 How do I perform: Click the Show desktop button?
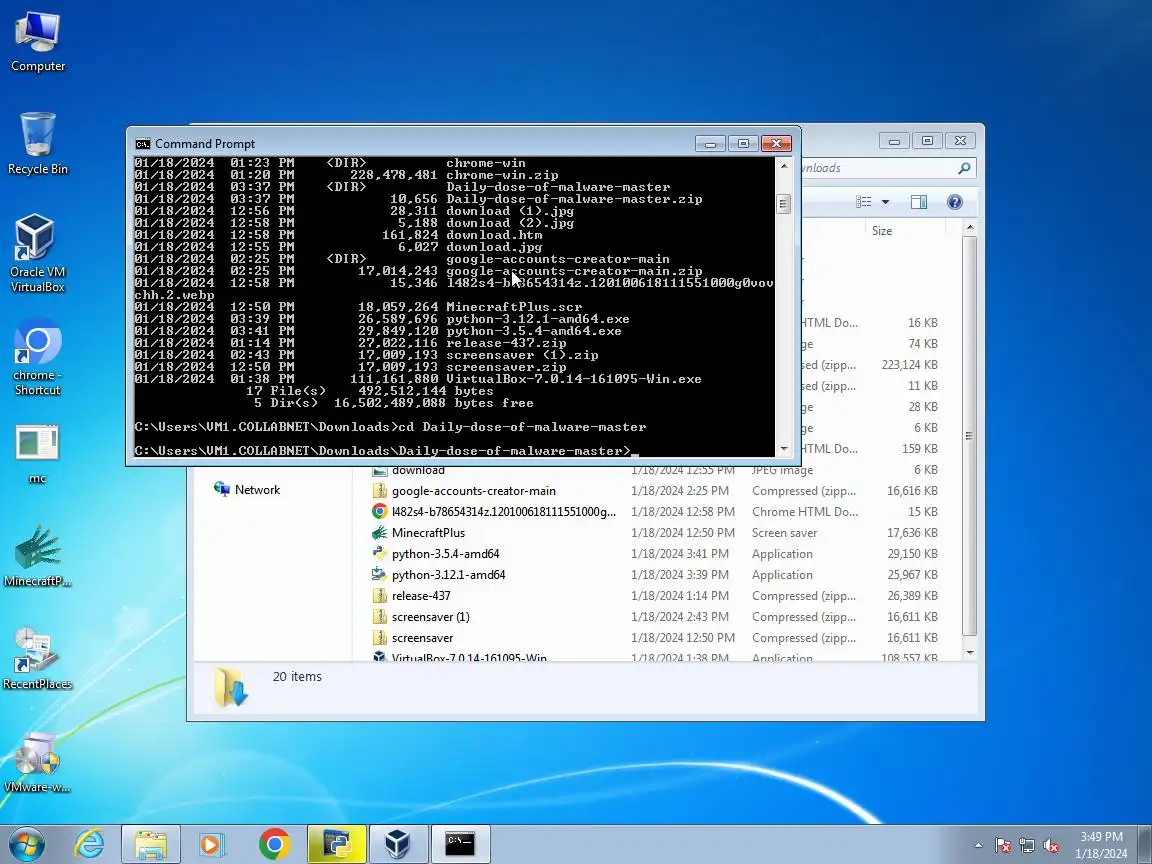click(x=1145, y=844)
